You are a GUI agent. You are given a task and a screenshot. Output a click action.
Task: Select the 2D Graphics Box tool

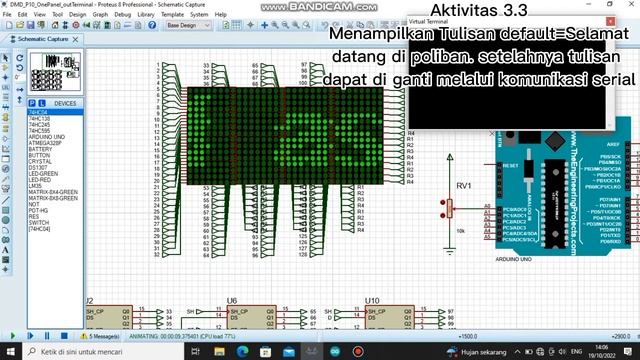tap(5, 210)
